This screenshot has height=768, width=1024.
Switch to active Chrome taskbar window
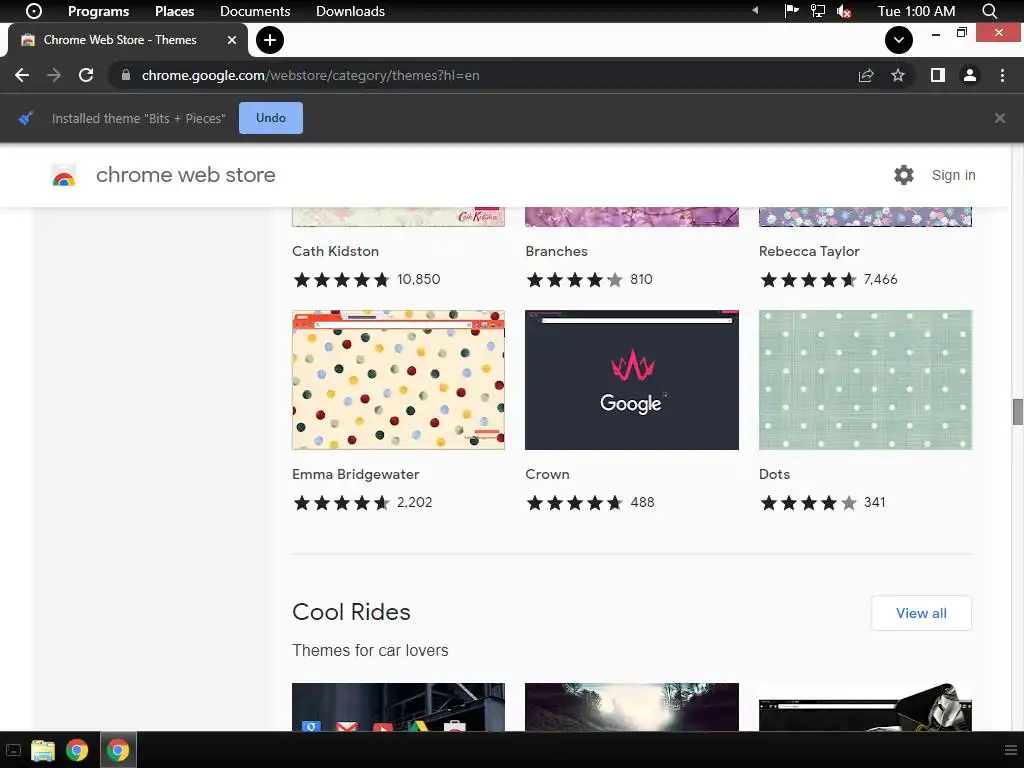pos(118,750)
